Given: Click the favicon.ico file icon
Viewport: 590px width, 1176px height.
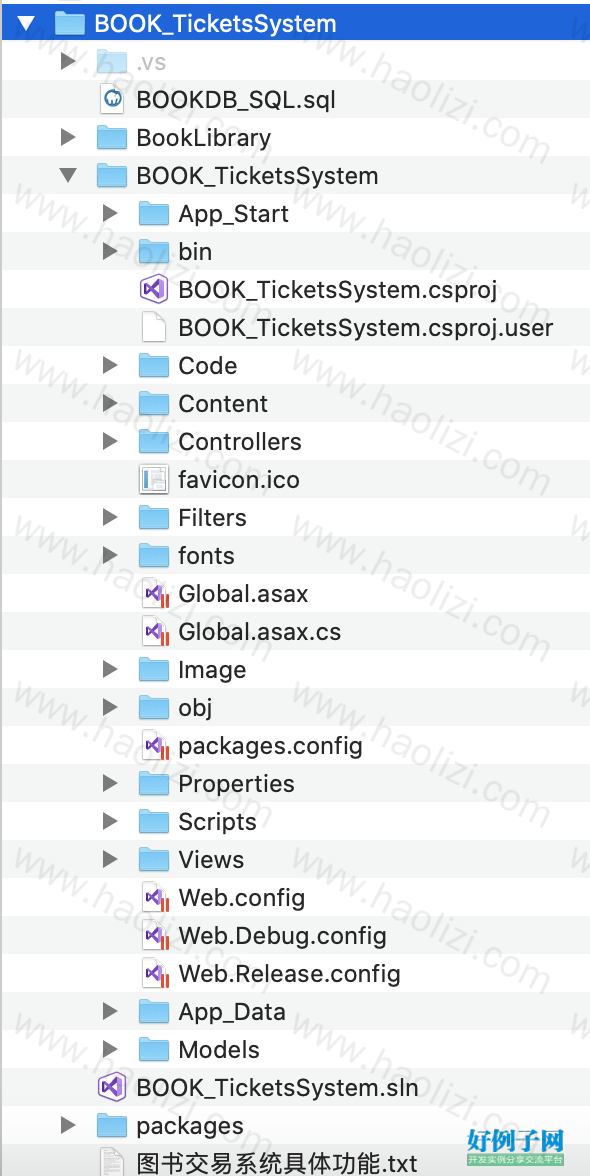Looking at the screenshot, I should [x=154, y=479].
